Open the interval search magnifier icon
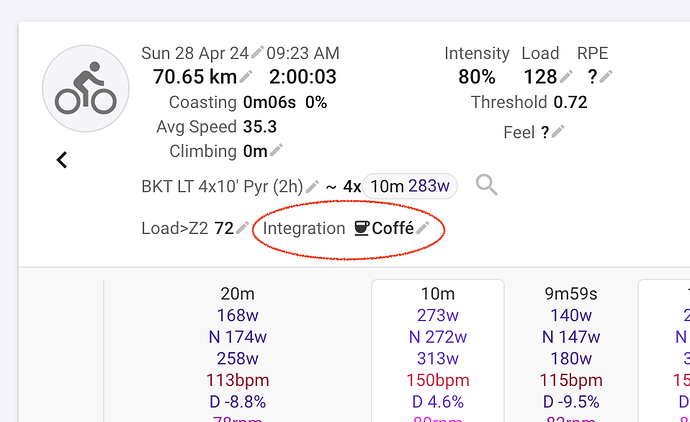 486,185
